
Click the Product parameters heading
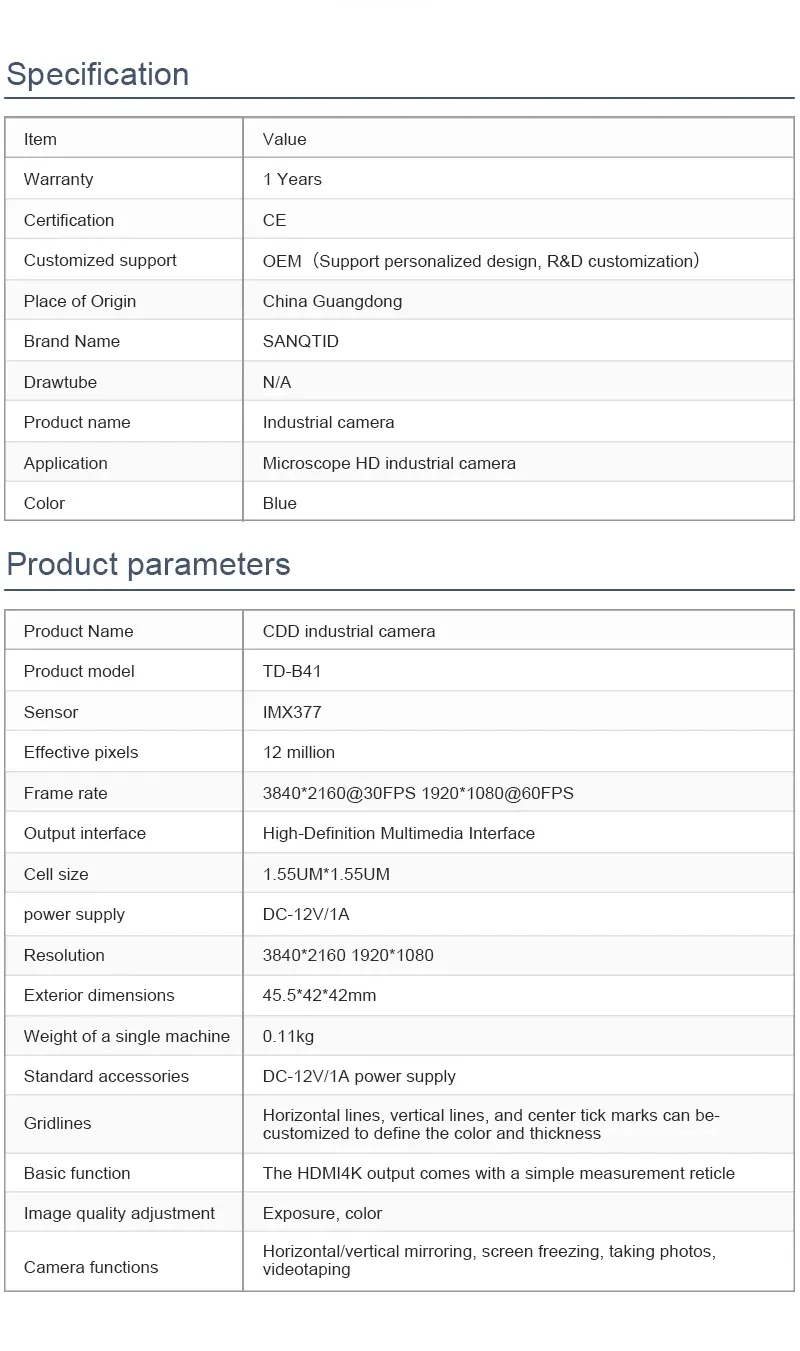[148, 564]
